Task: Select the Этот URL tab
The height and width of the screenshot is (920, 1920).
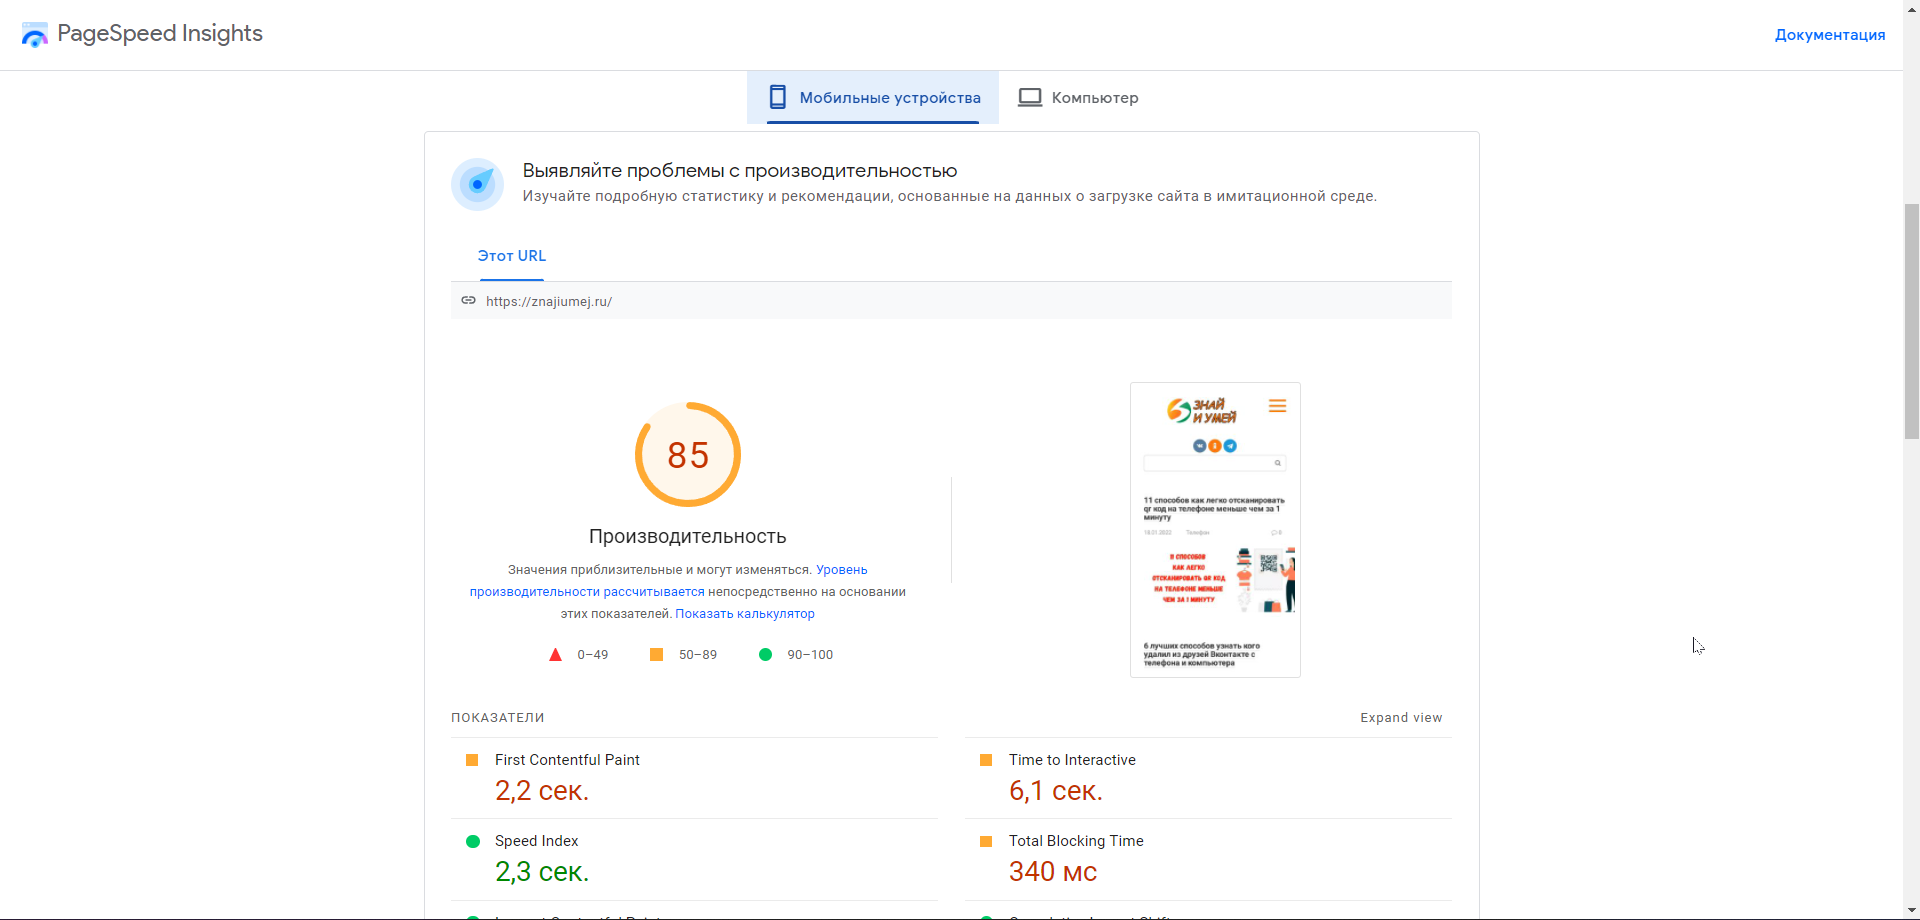Action: (511, 256)
